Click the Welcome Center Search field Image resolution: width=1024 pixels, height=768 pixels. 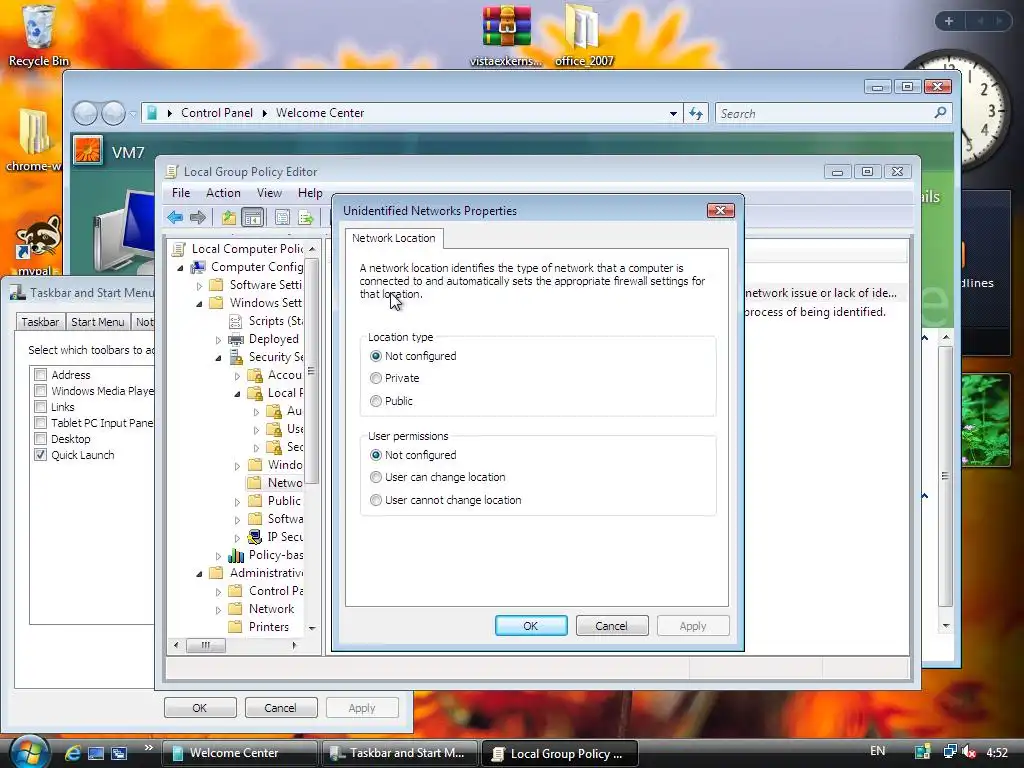(x=833, y=114)
